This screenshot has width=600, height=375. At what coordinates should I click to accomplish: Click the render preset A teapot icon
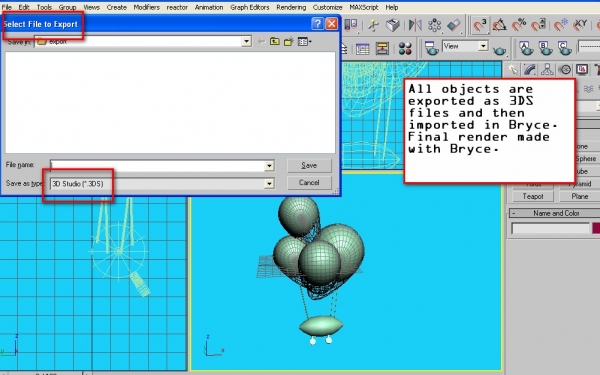pyautogui.click(x=526, y=48)
